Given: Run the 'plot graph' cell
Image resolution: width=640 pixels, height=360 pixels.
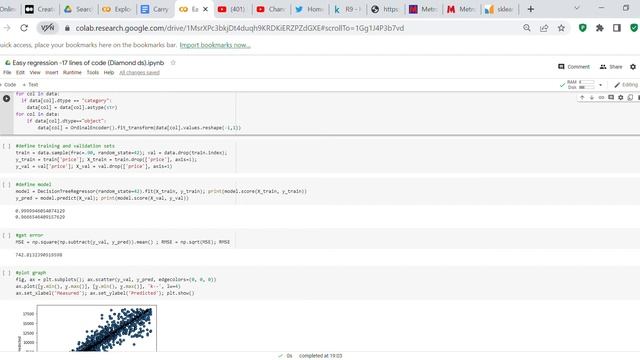Looking at the screenshot, I should pos(7,273).
